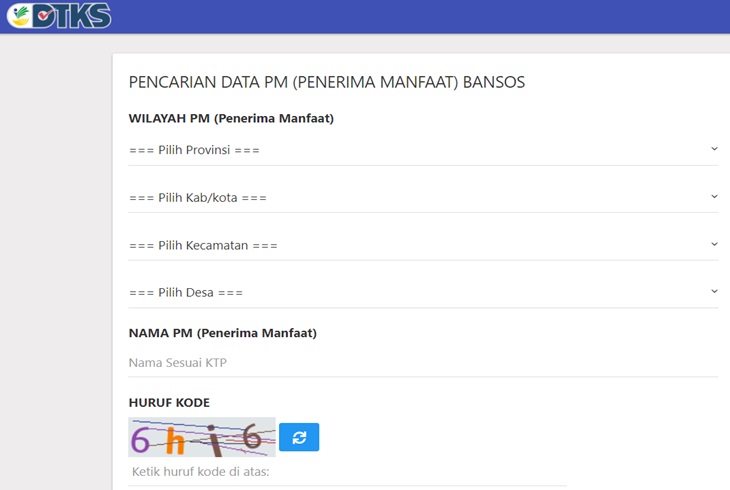
Task: Click the chevron arrow on Pilih Kab/kota
Action: click(x=714, y=197)
